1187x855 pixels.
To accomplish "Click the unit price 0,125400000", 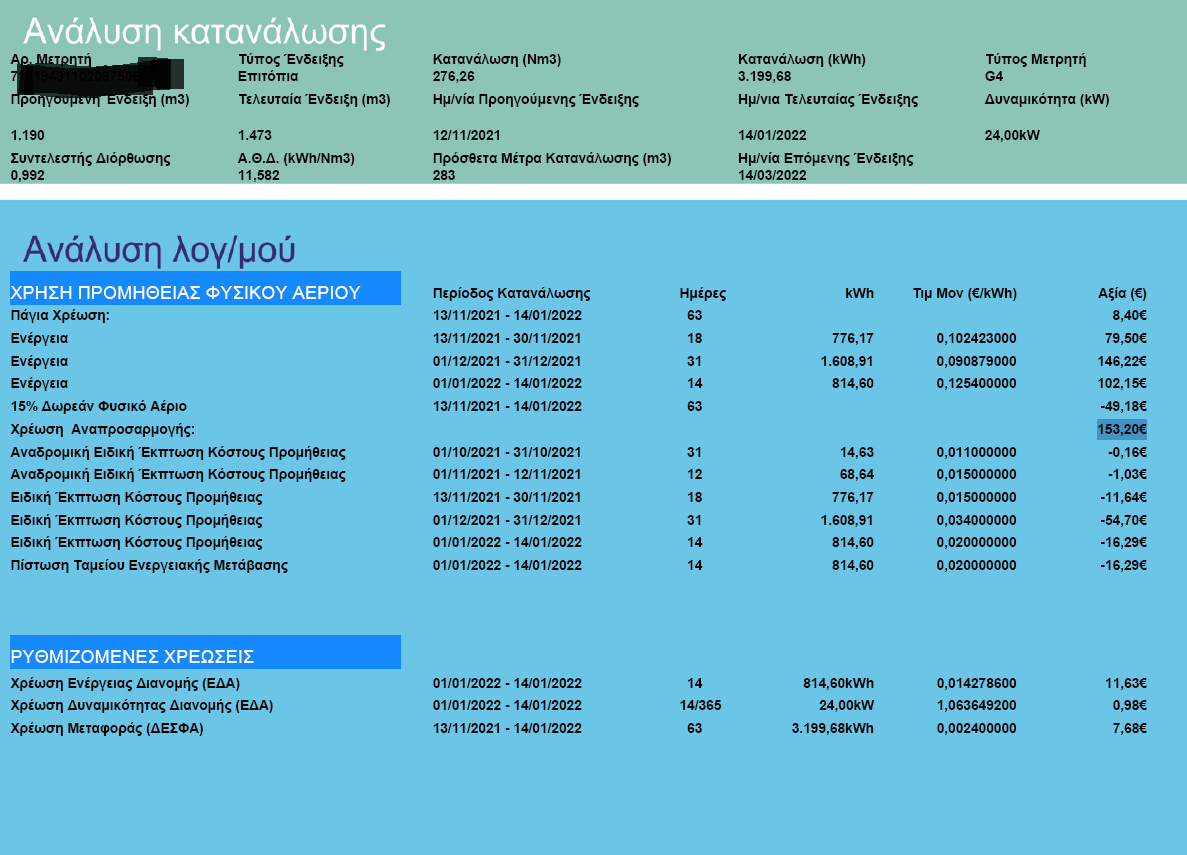I will point(977,383).
